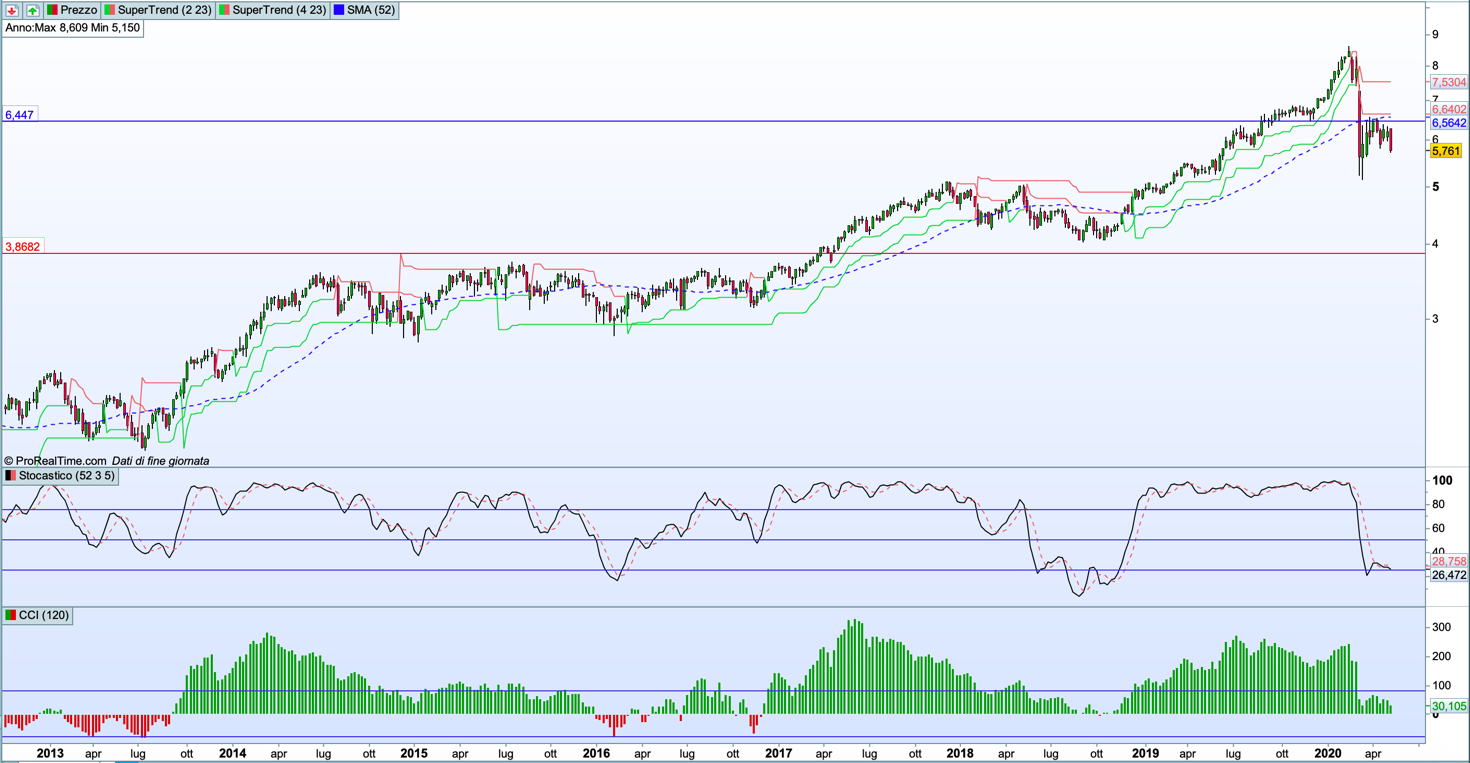The width and height of the screenshot is (1470, 763).
Task: Select the 7,5304 SuperTrend price tag
Action: (1448, 82)
